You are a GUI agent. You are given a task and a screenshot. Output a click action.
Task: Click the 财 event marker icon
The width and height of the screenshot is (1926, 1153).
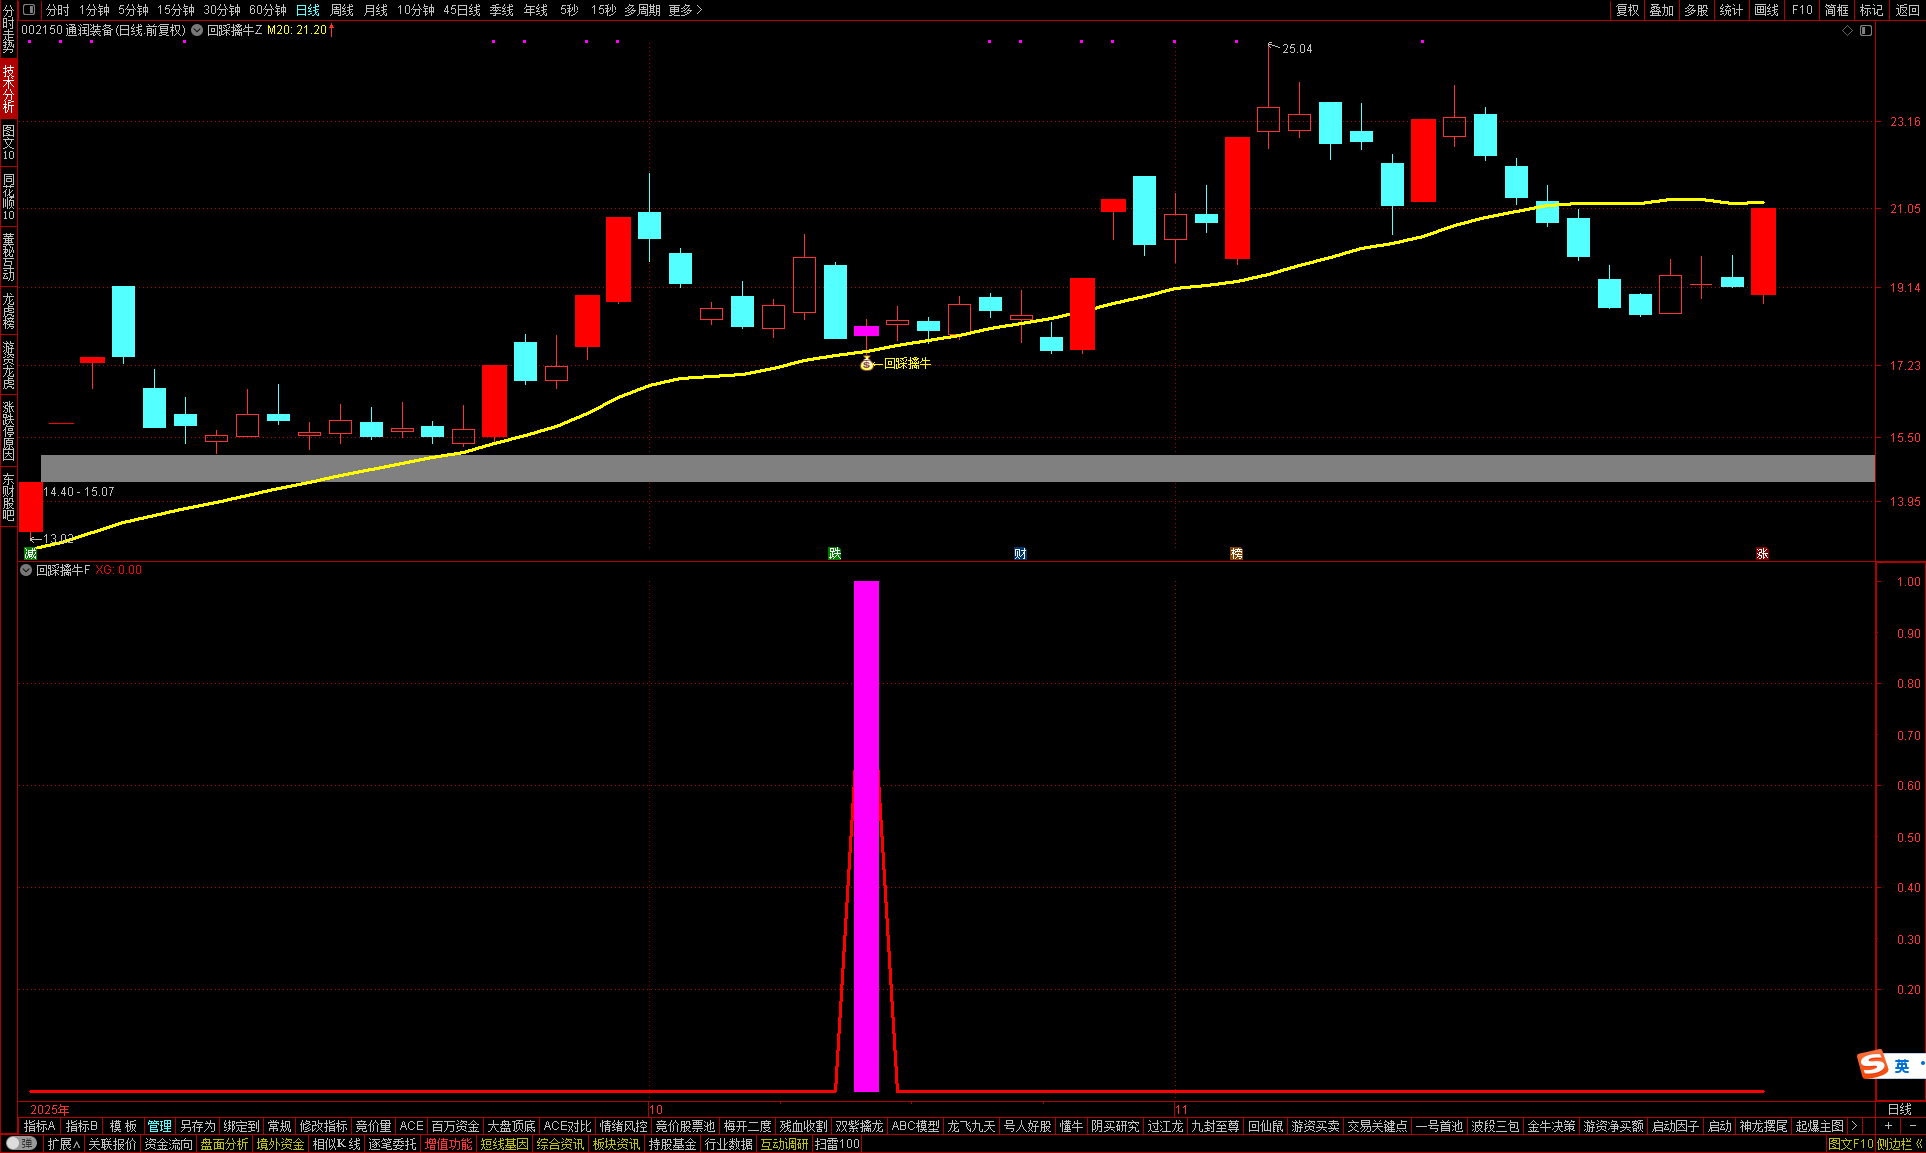pos(1020,553)
